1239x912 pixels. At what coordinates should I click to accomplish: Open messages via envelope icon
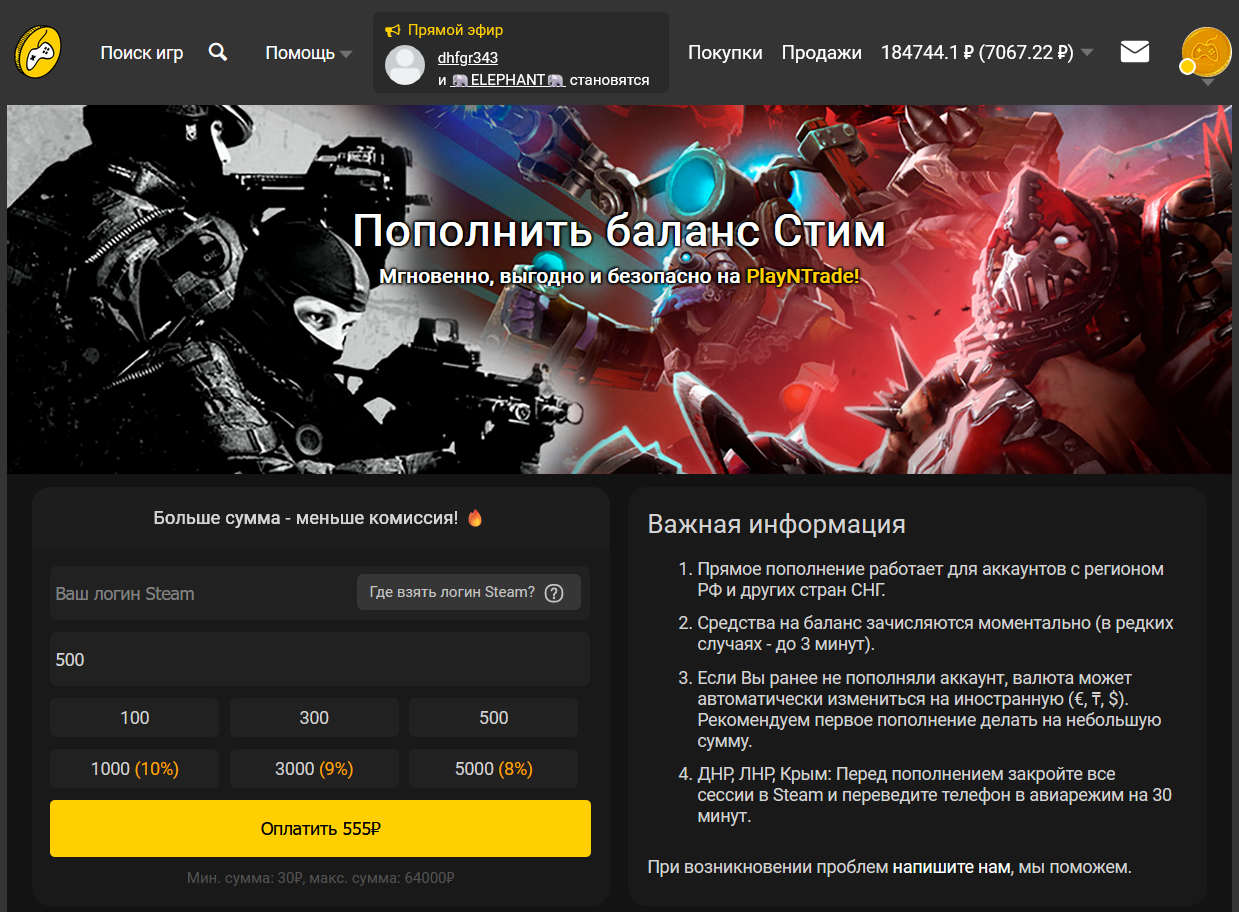click(1135, 51)
